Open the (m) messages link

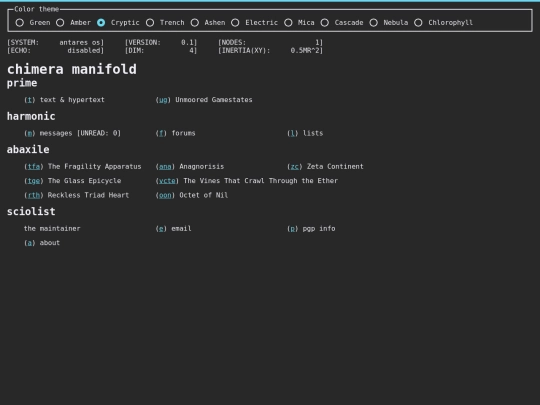[x=30, y=133]
